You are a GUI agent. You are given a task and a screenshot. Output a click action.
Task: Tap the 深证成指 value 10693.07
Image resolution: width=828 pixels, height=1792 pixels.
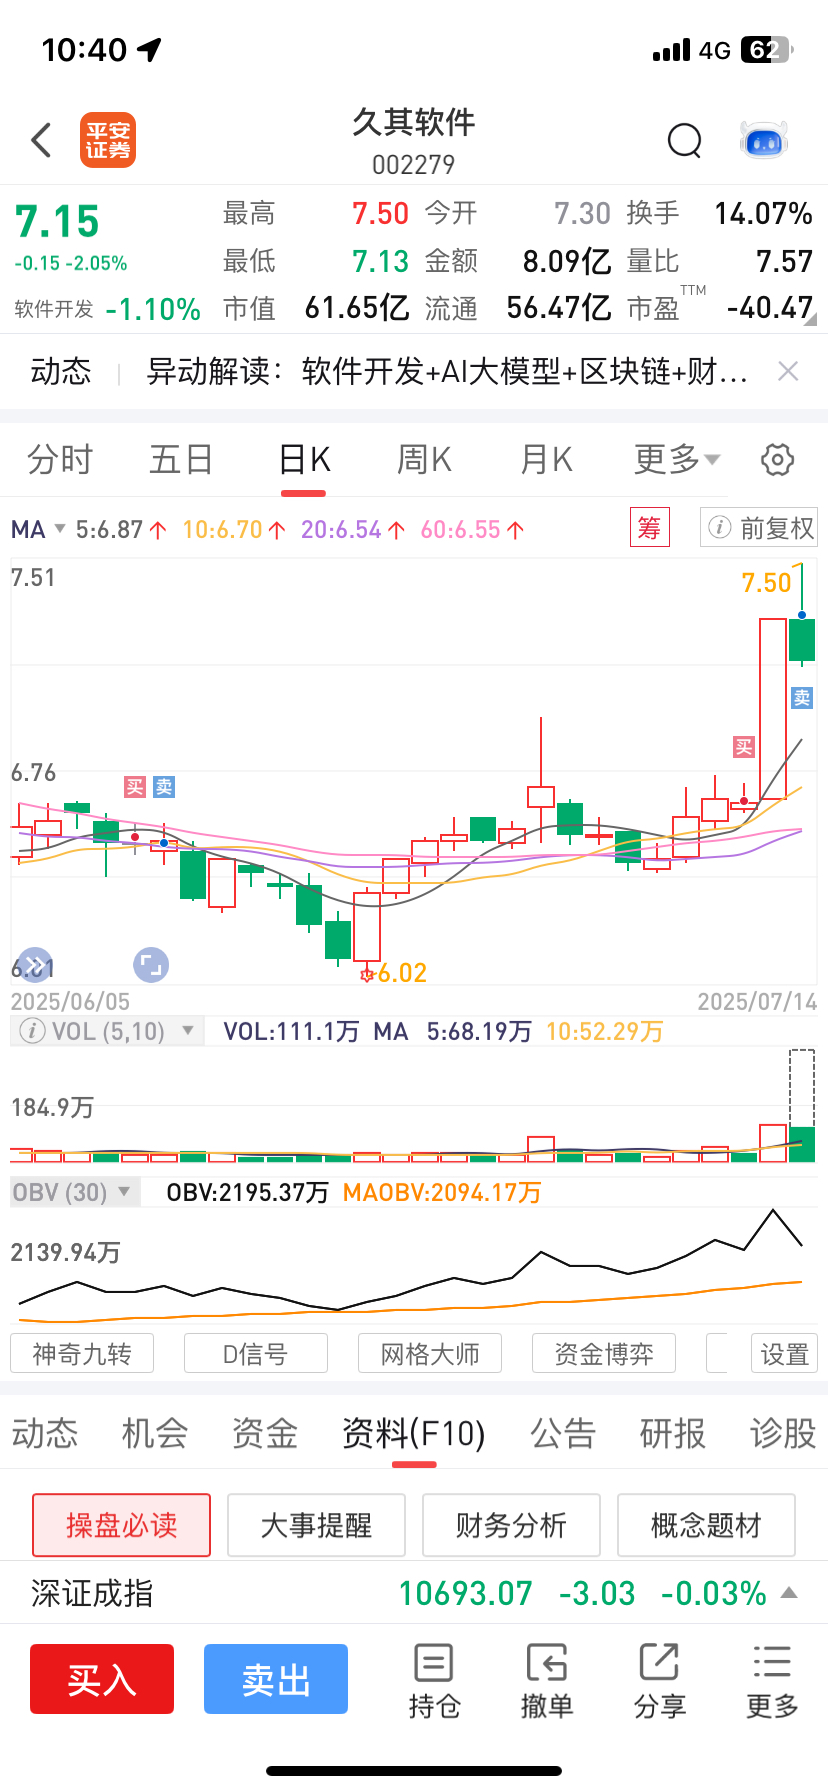tap(466, 1593)
